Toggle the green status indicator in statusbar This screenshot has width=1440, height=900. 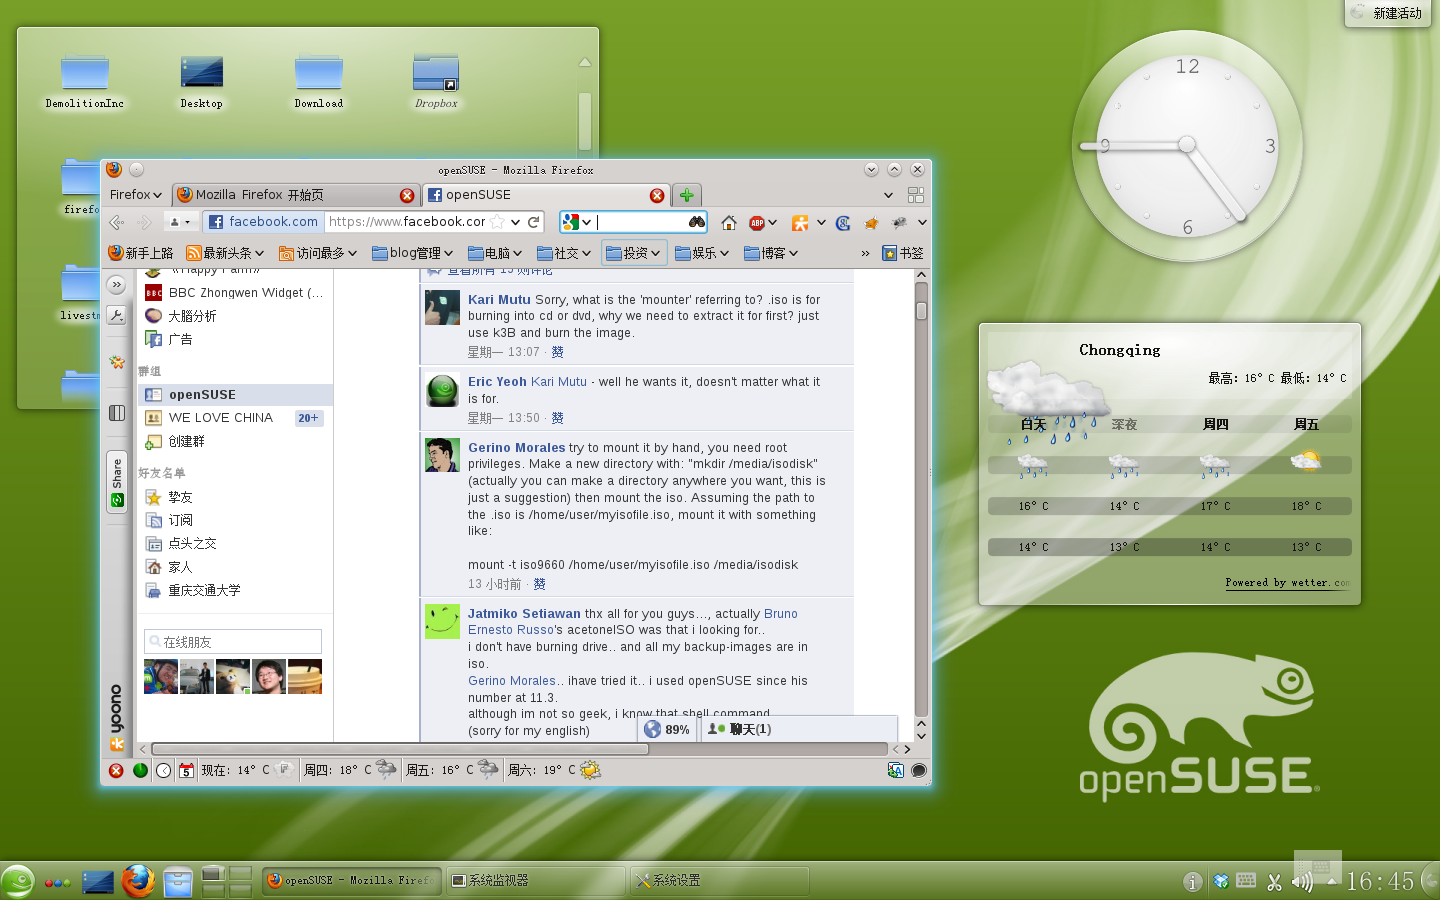tap(141, 770)
